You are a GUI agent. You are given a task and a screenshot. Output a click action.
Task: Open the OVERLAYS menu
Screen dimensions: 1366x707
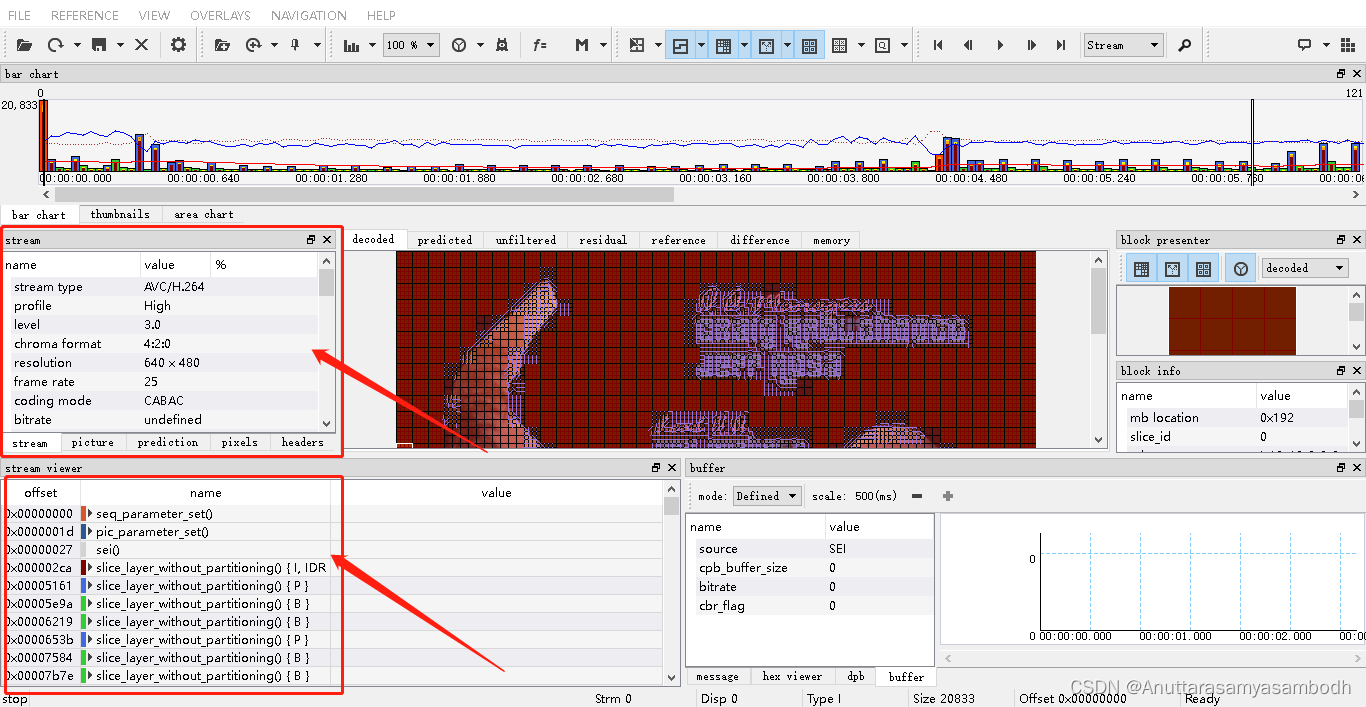[x=220, y=15]
